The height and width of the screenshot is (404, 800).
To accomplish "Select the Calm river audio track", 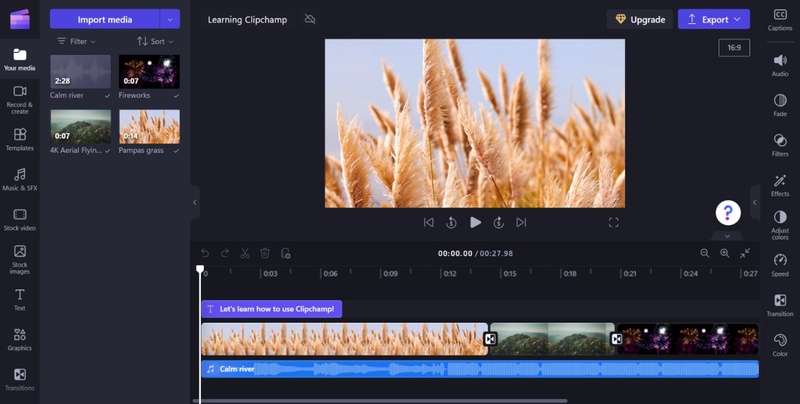I will click(480, 369).
